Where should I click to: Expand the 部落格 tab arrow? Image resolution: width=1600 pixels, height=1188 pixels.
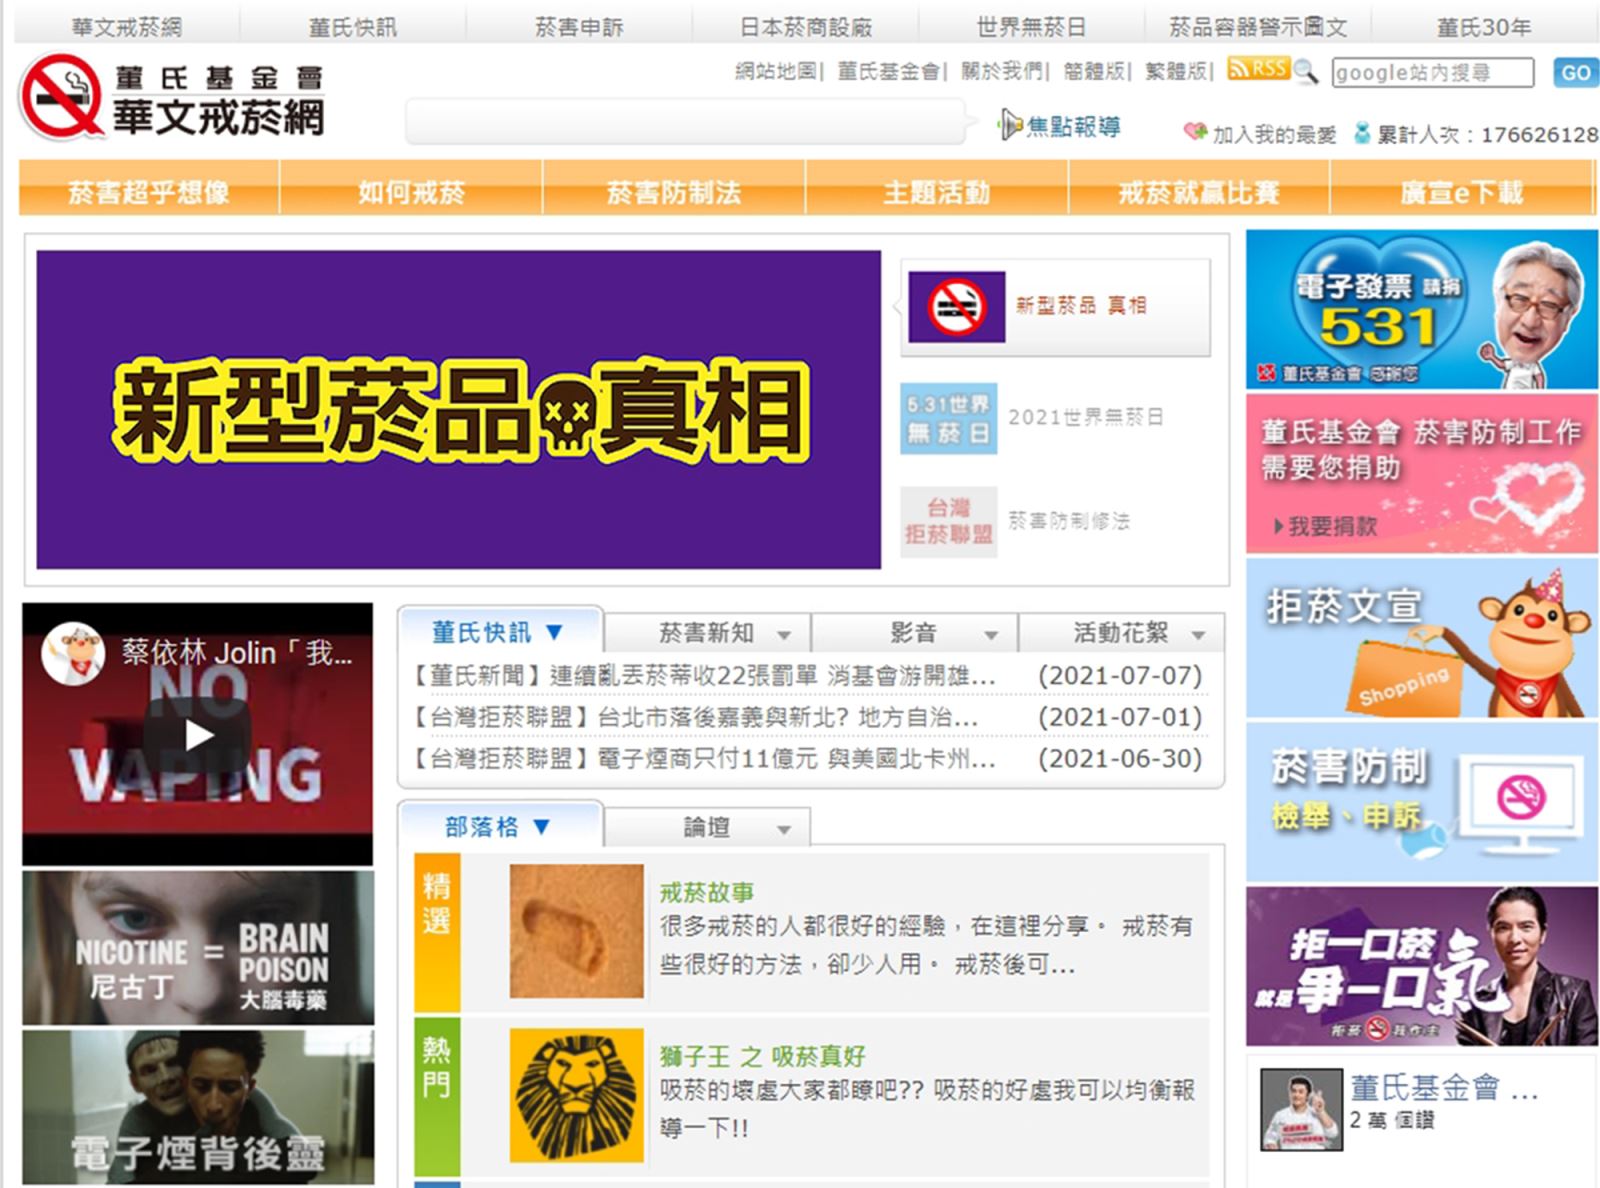pyautogui.click(x=542, y=826)
